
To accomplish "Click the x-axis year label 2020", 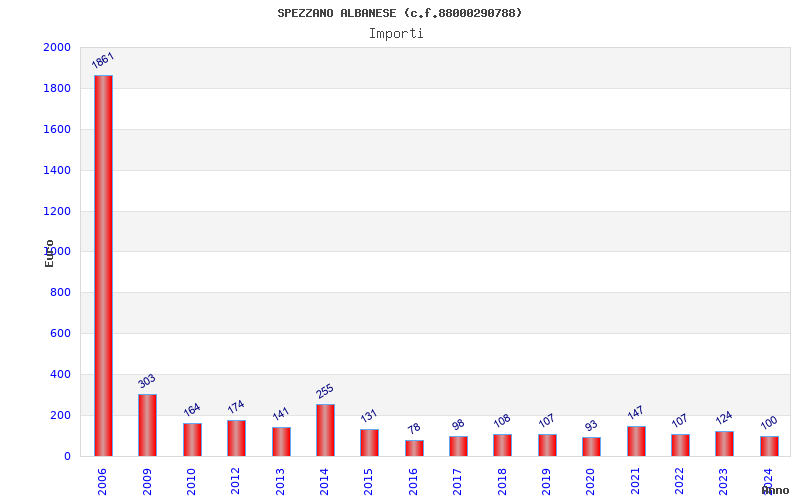I will [590, 482].
